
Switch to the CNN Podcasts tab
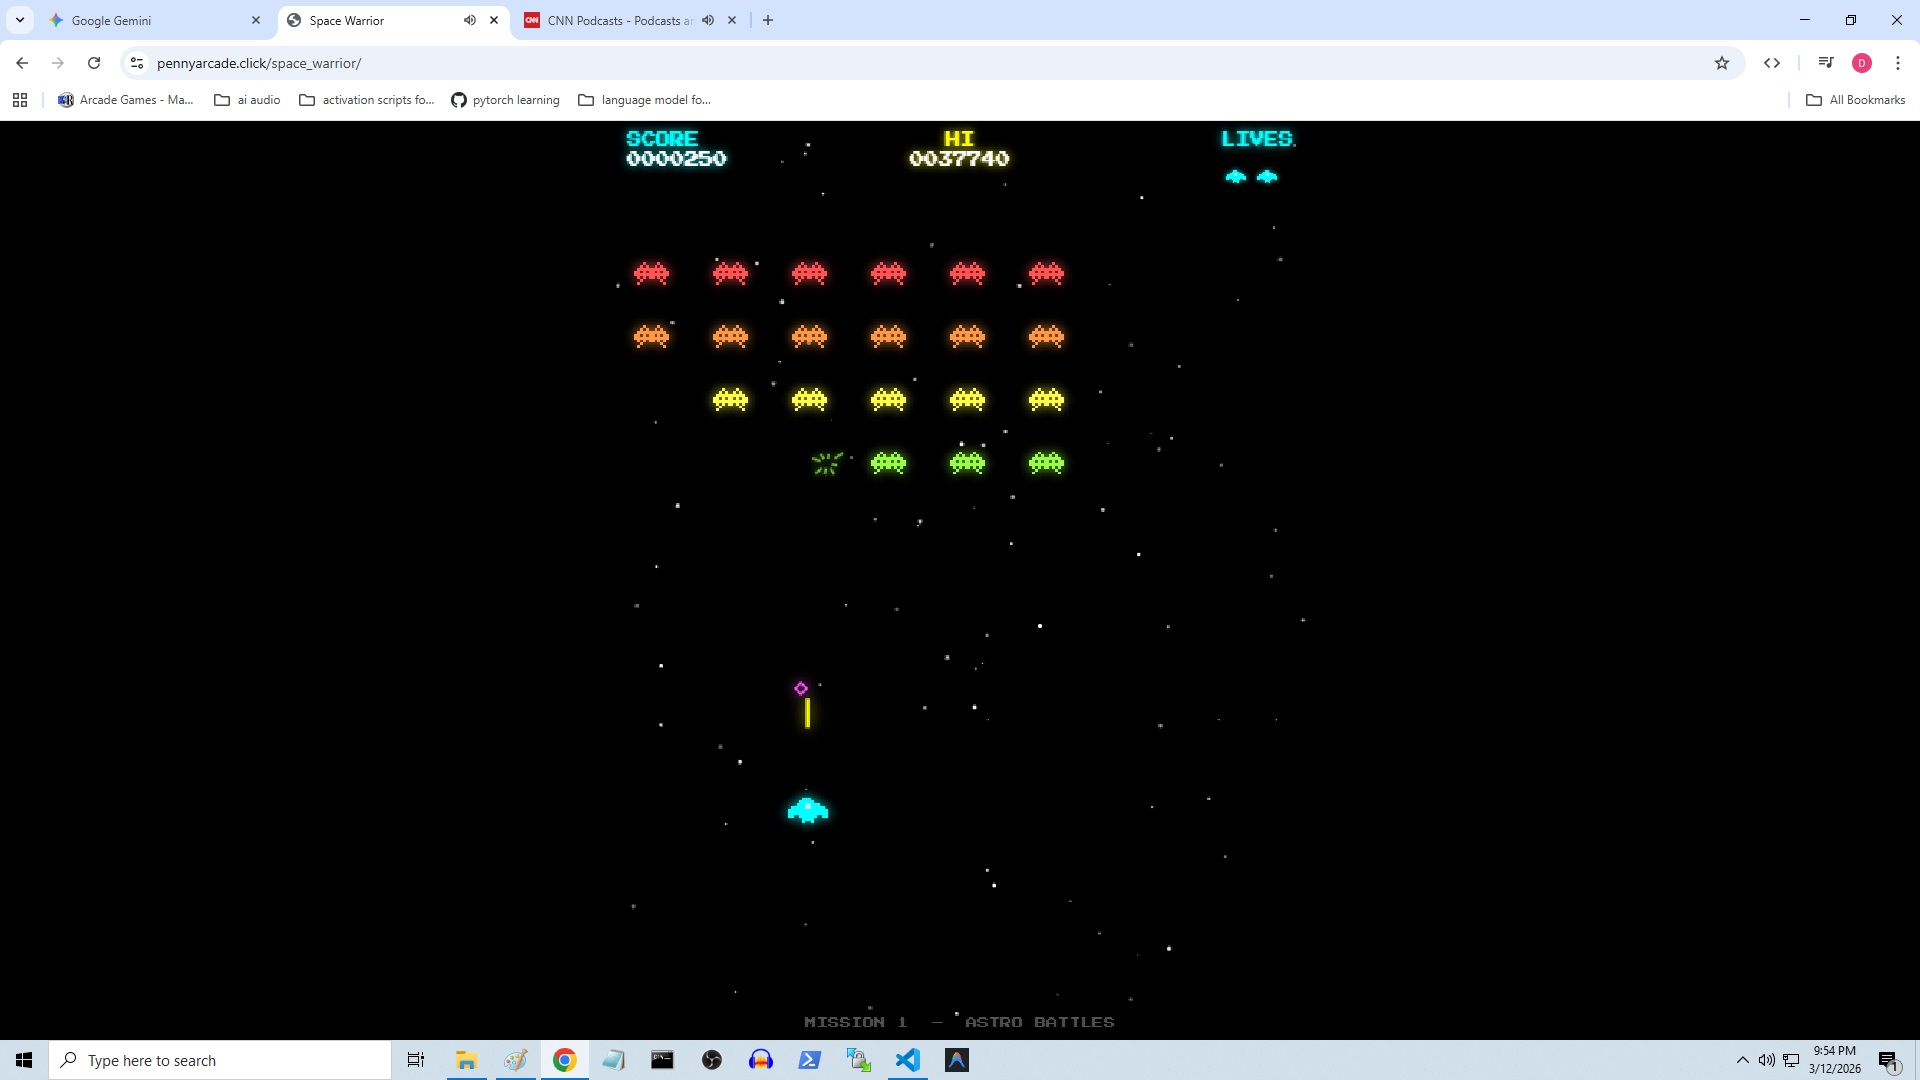pyautogui.click(x=610, y=20)
